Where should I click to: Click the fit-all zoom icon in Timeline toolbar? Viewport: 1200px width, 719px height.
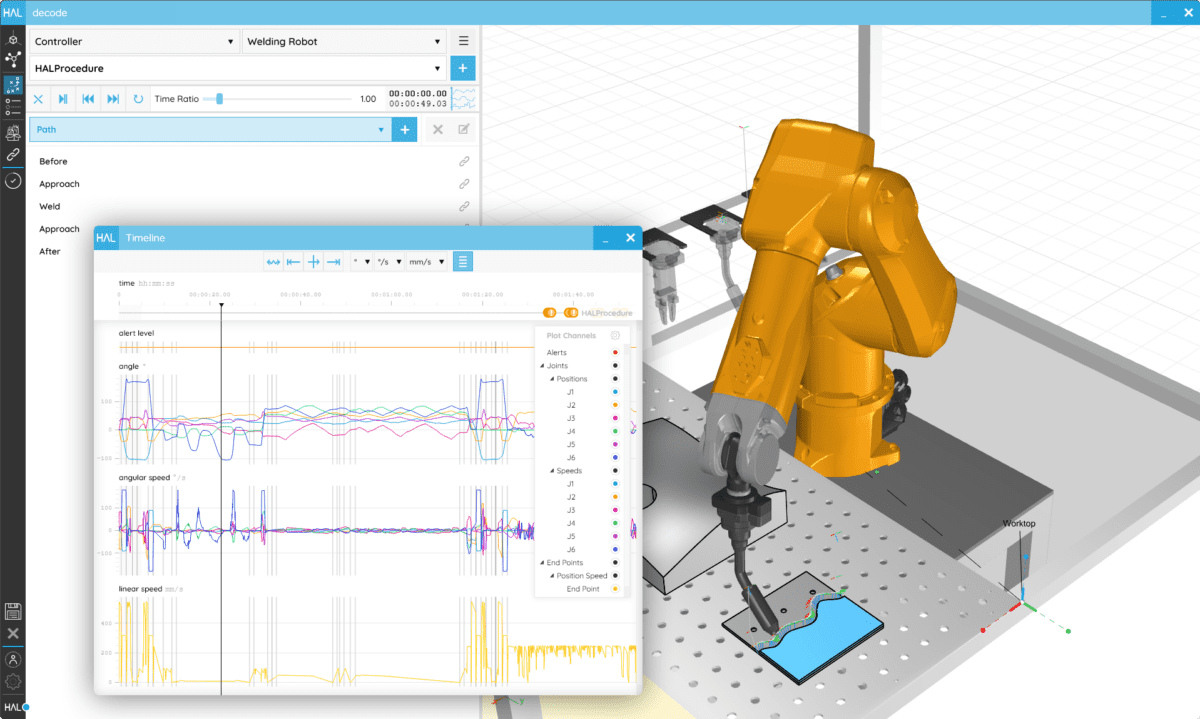click(272, 261)
